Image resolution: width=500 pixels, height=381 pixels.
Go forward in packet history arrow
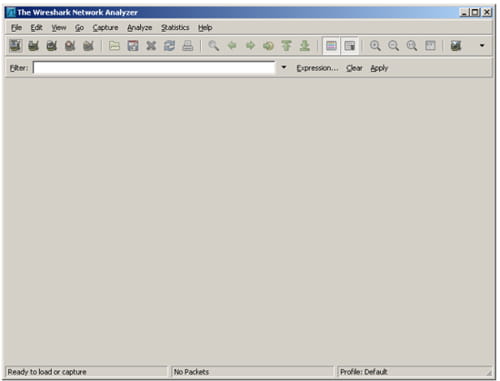pyautogui.click(x=250, y=46)
